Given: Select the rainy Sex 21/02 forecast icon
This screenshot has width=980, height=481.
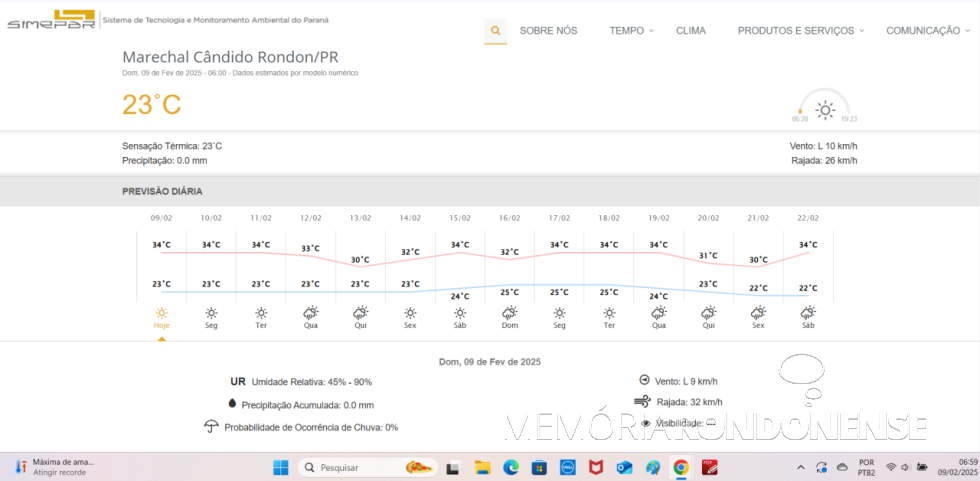Looking at the screenshot, I should (x=758, y=313).
